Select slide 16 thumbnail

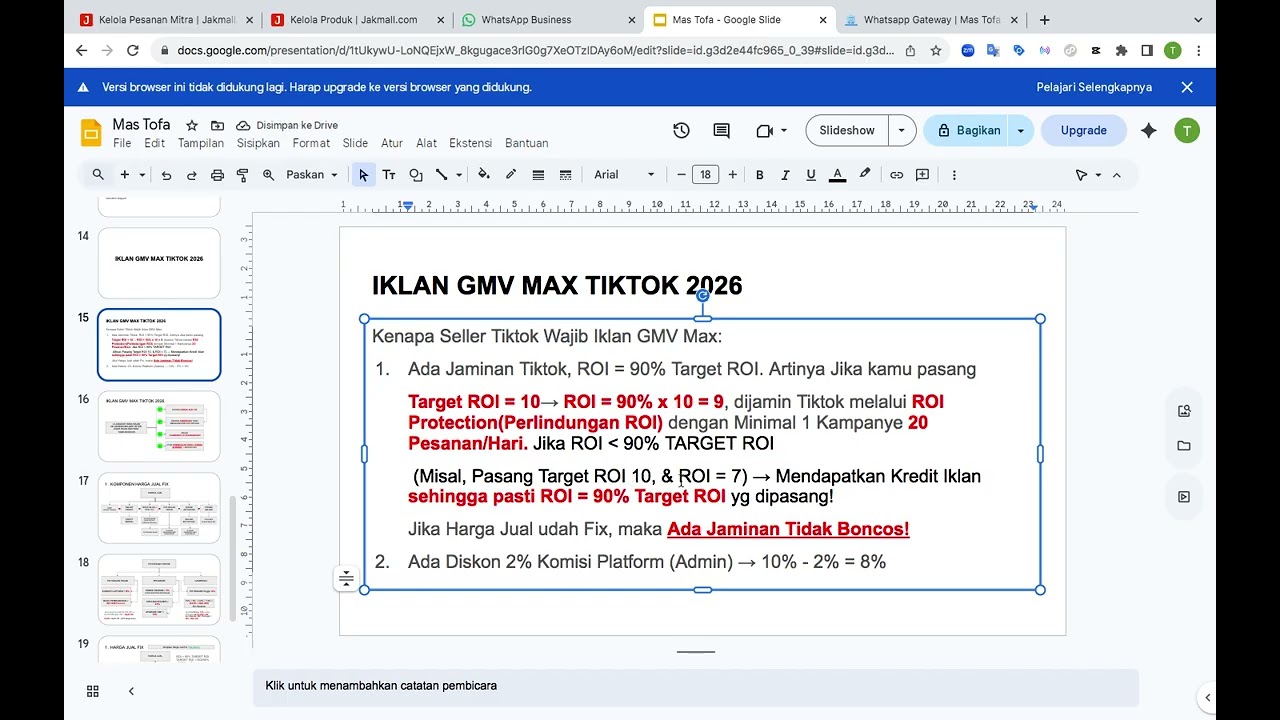[x=159, y=426]
